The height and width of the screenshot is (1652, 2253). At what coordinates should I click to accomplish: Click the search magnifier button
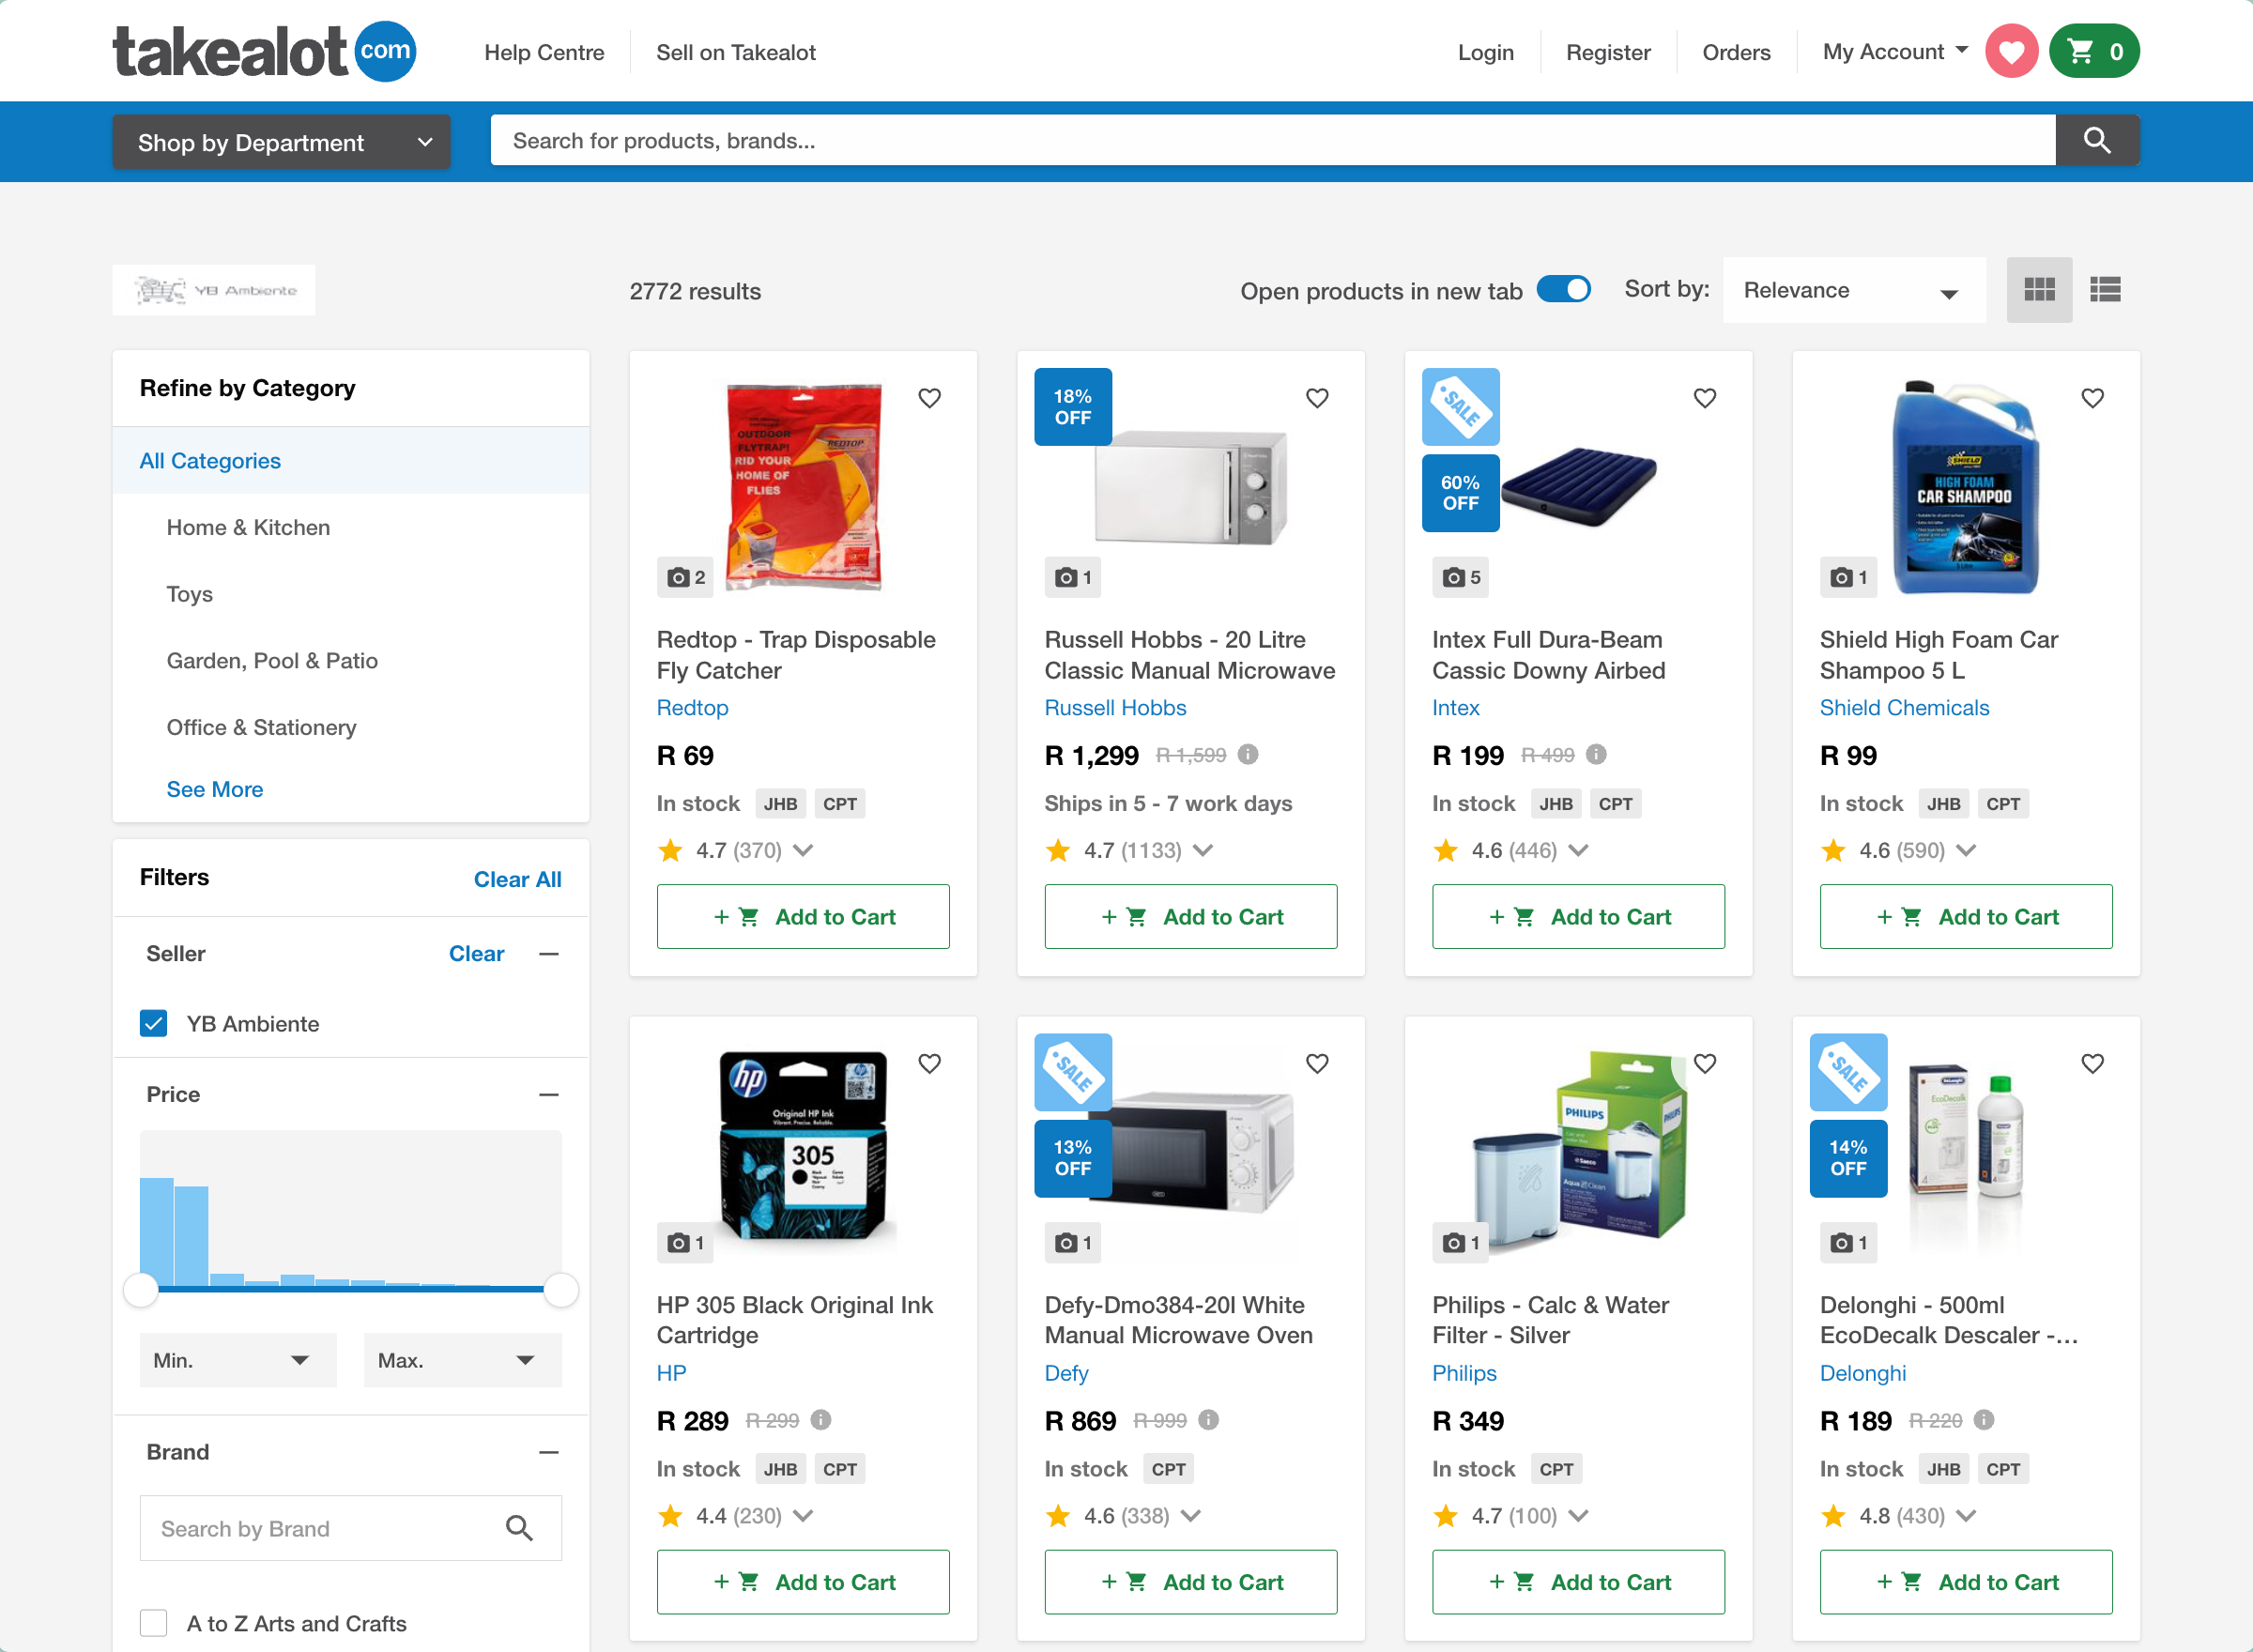(2097, 141)
